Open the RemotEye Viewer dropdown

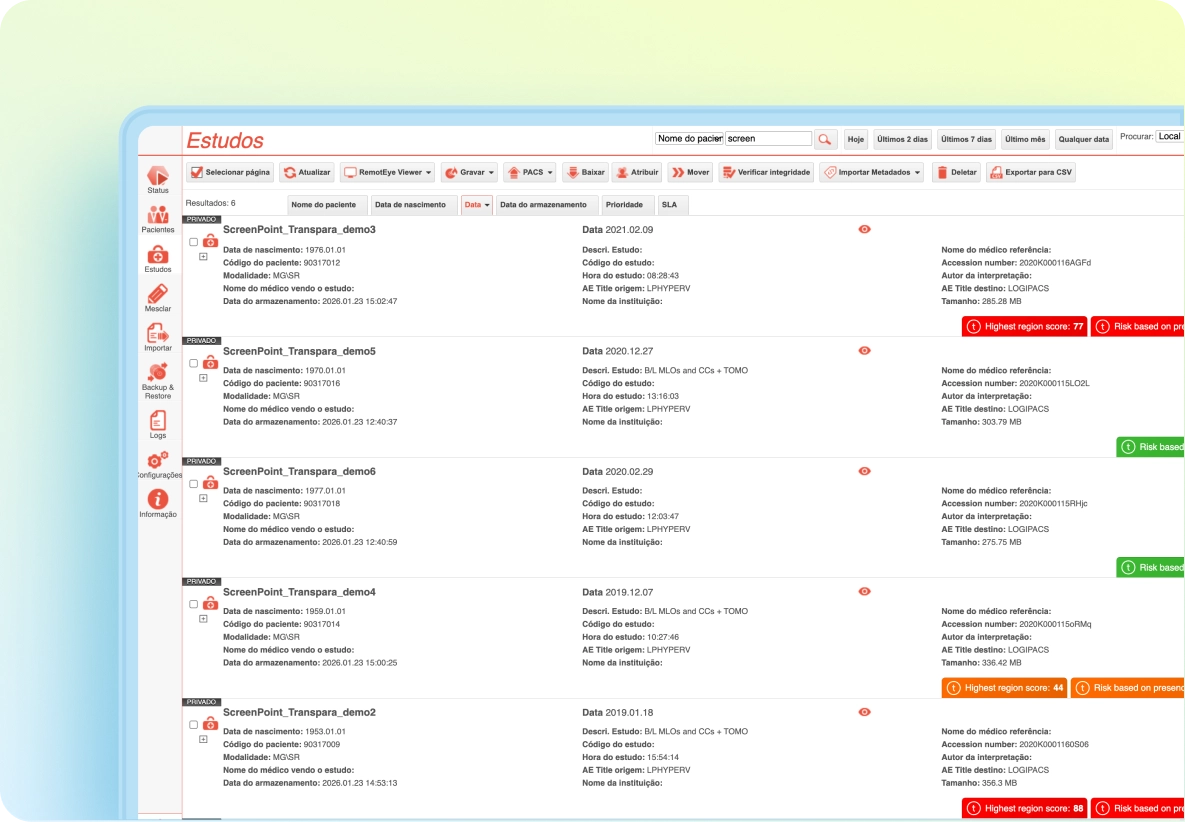tap(388, 172)
